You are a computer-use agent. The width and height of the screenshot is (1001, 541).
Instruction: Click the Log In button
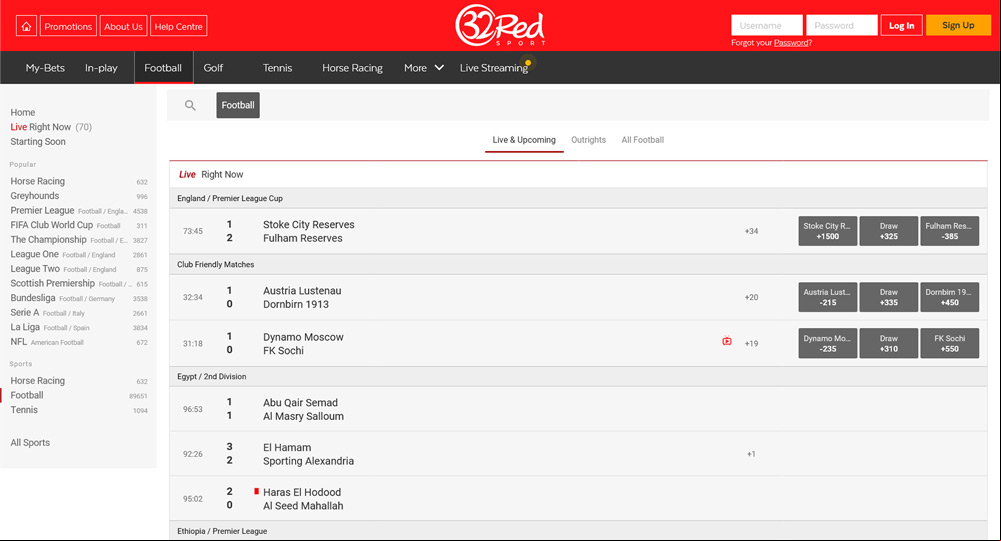click(x=901, y=26)
